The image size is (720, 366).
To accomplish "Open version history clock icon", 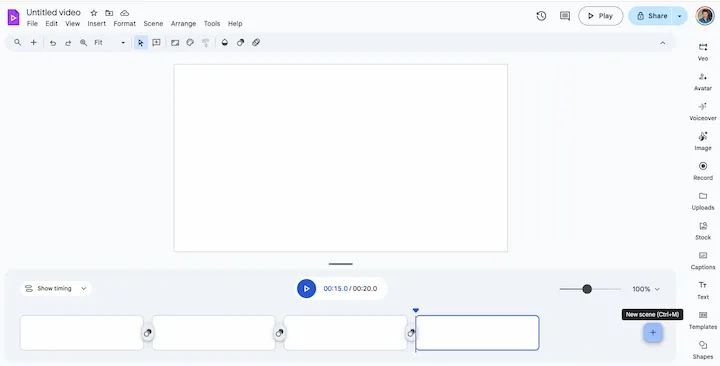I will [x=541, y=16].
